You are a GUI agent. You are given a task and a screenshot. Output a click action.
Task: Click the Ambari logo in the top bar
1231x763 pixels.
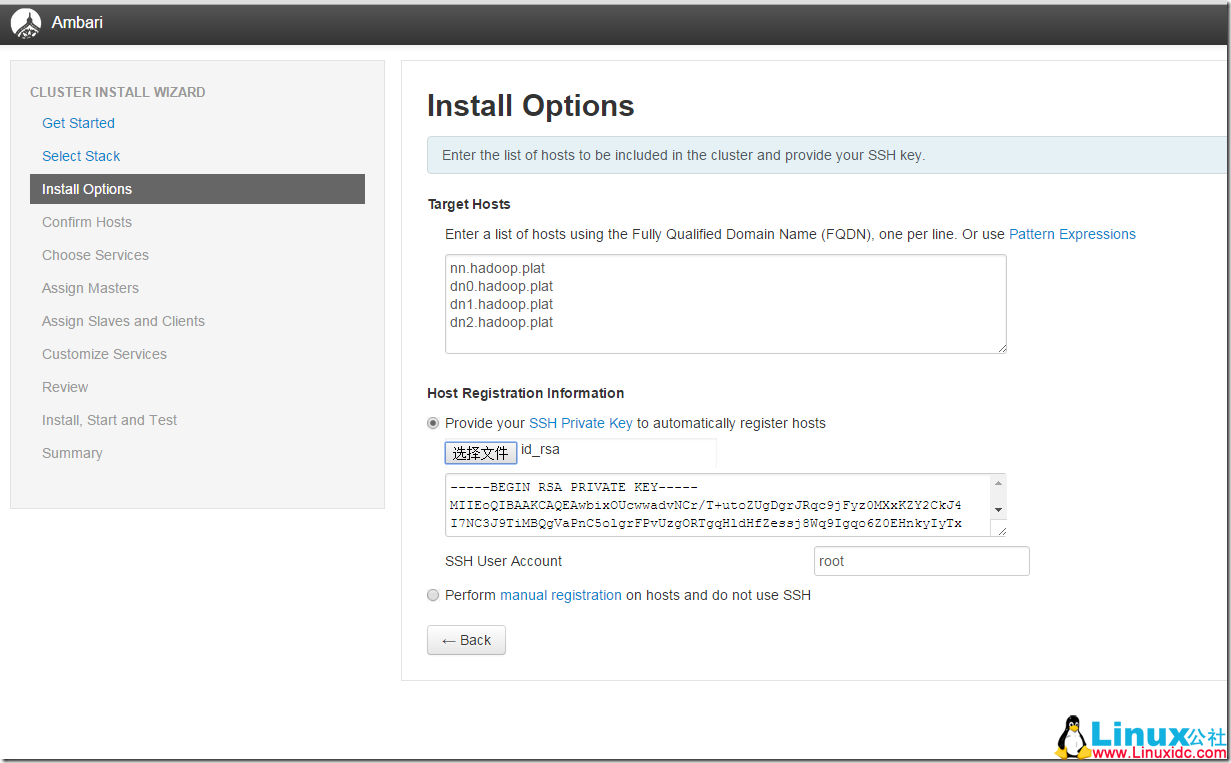click(25, 22)
